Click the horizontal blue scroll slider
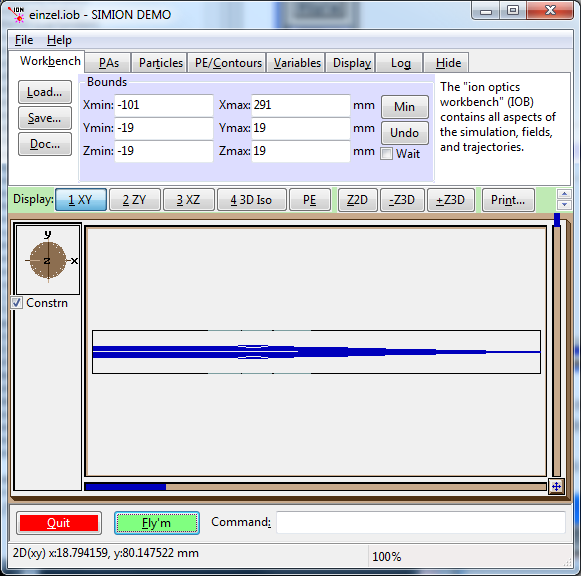581x576 pixels. [x=125, y=486]
